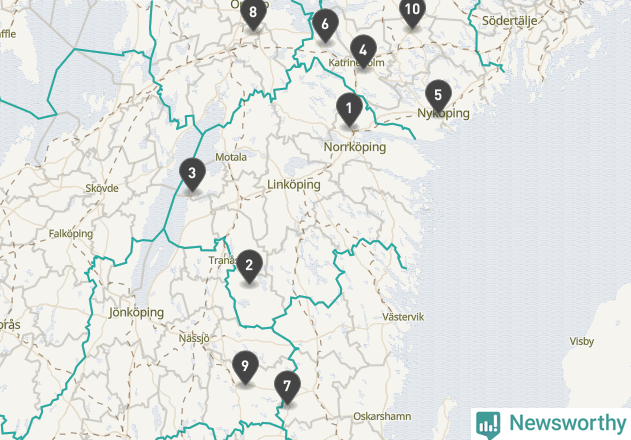The image size is (631, 440).
Task: Click the Norrköping city label
Action: (355, 147)
